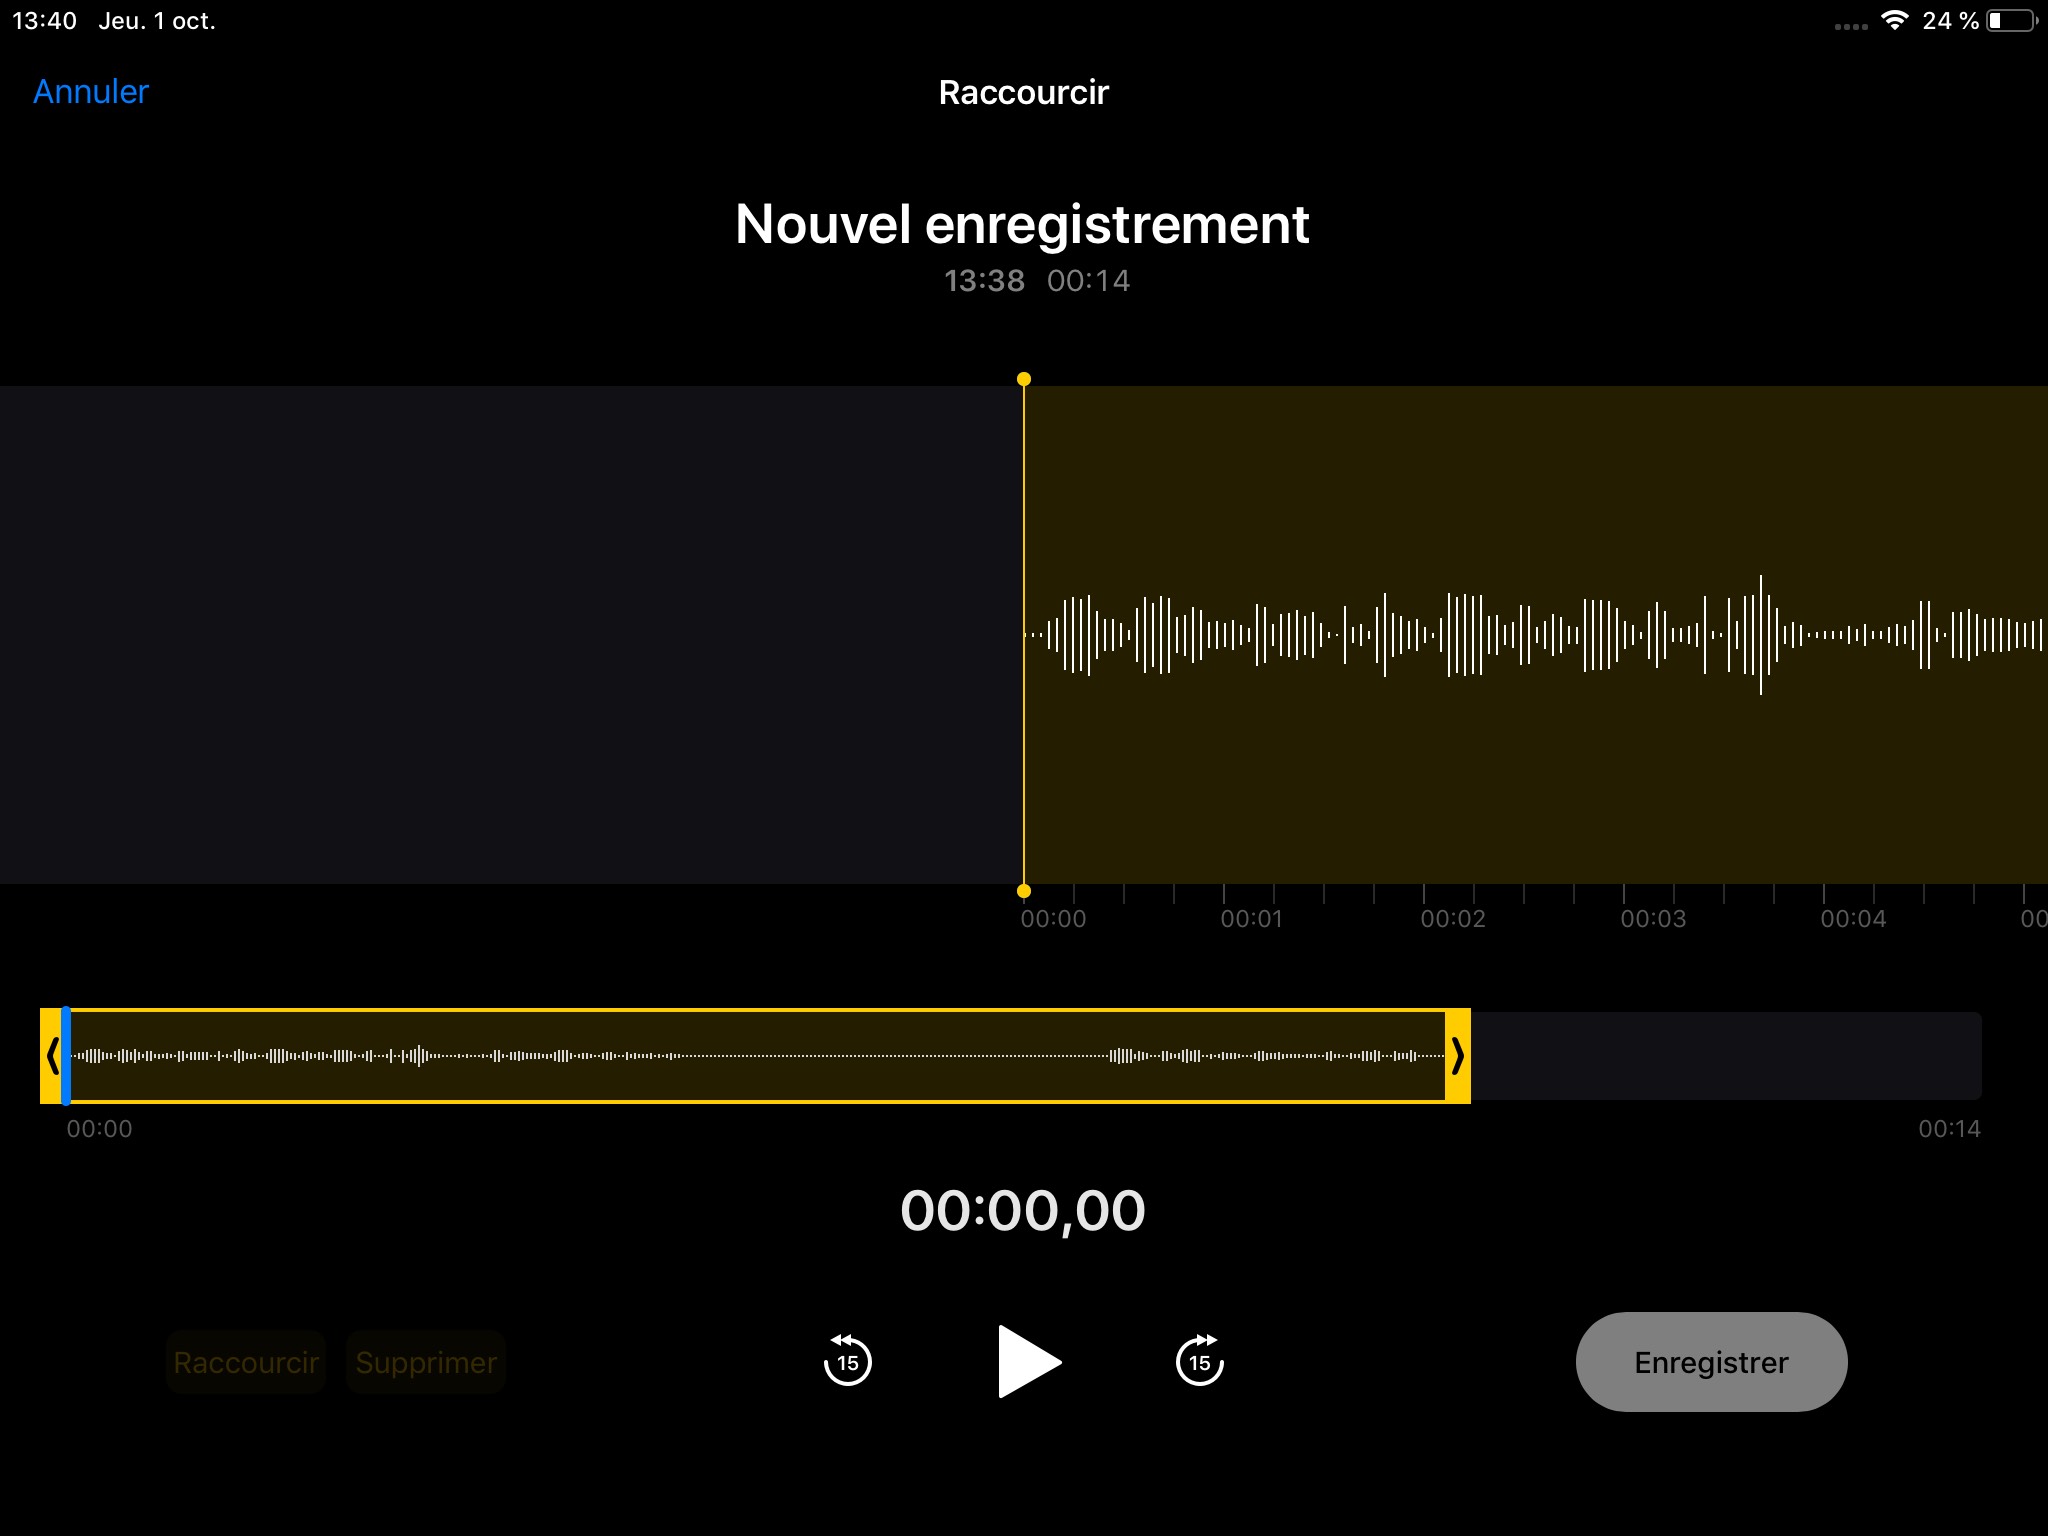Skip back 15 seconds
The image size is (2048, 1536).
pyautogui.click(x=847, y=1361)
